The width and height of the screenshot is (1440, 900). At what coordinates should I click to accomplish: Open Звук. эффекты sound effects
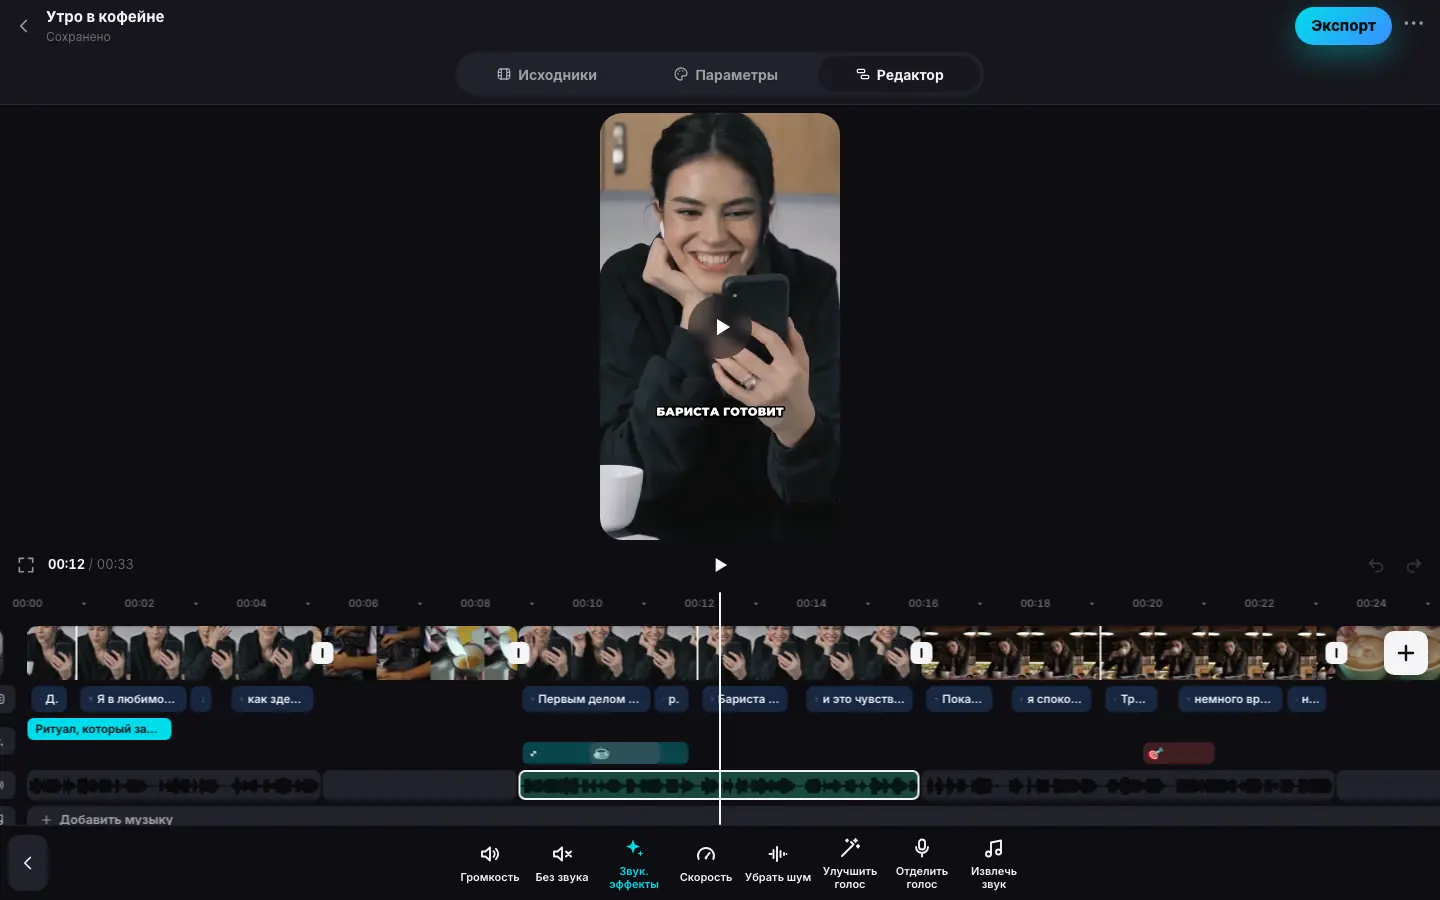click(634, 864)
